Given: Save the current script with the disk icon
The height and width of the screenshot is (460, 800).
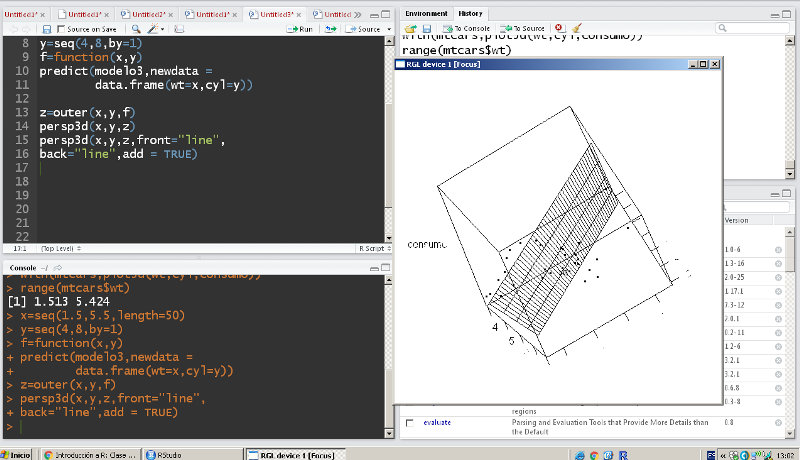Looking at the screenshot, I should [x=45, y=30].
